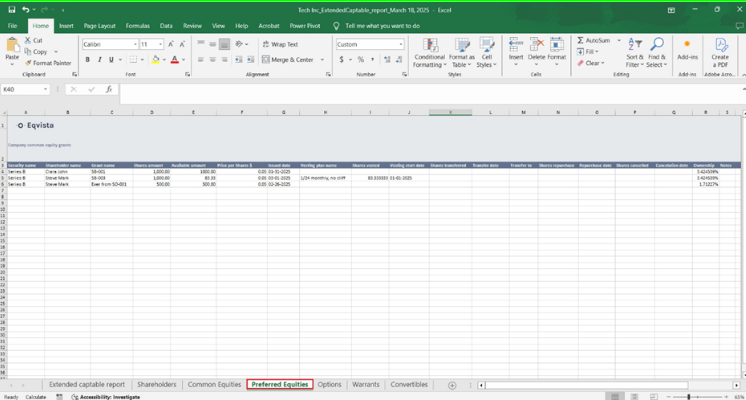Viewport: 746px width, 400px height.
Task: Open Merge & Center dropdown arrow
Action: point(322,59)
